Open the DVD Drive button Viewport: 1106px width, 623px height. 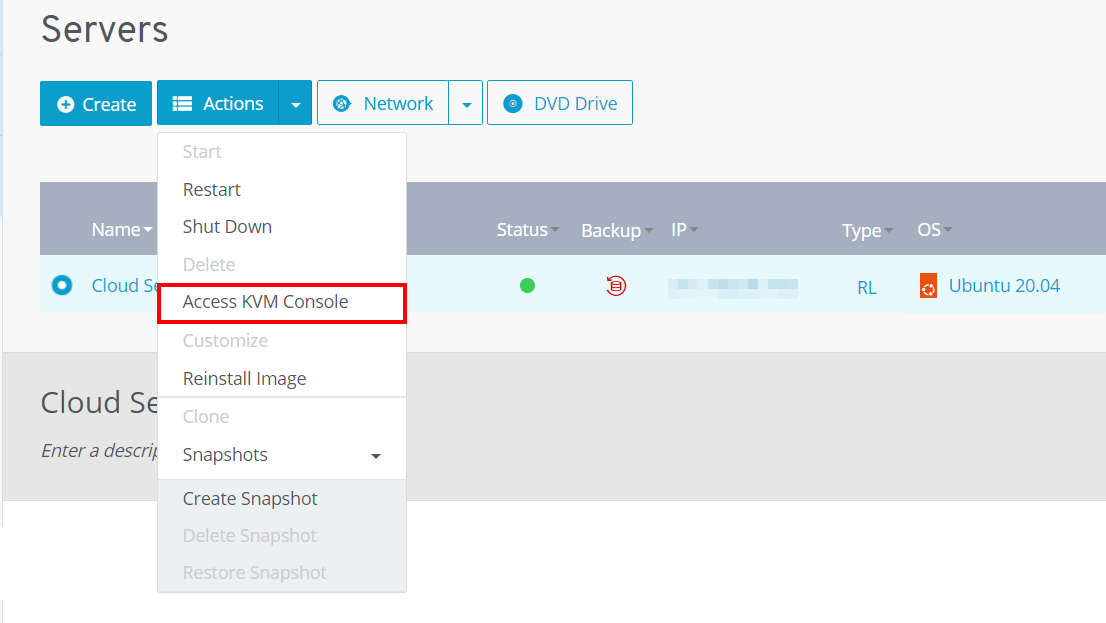coord(560,103)
